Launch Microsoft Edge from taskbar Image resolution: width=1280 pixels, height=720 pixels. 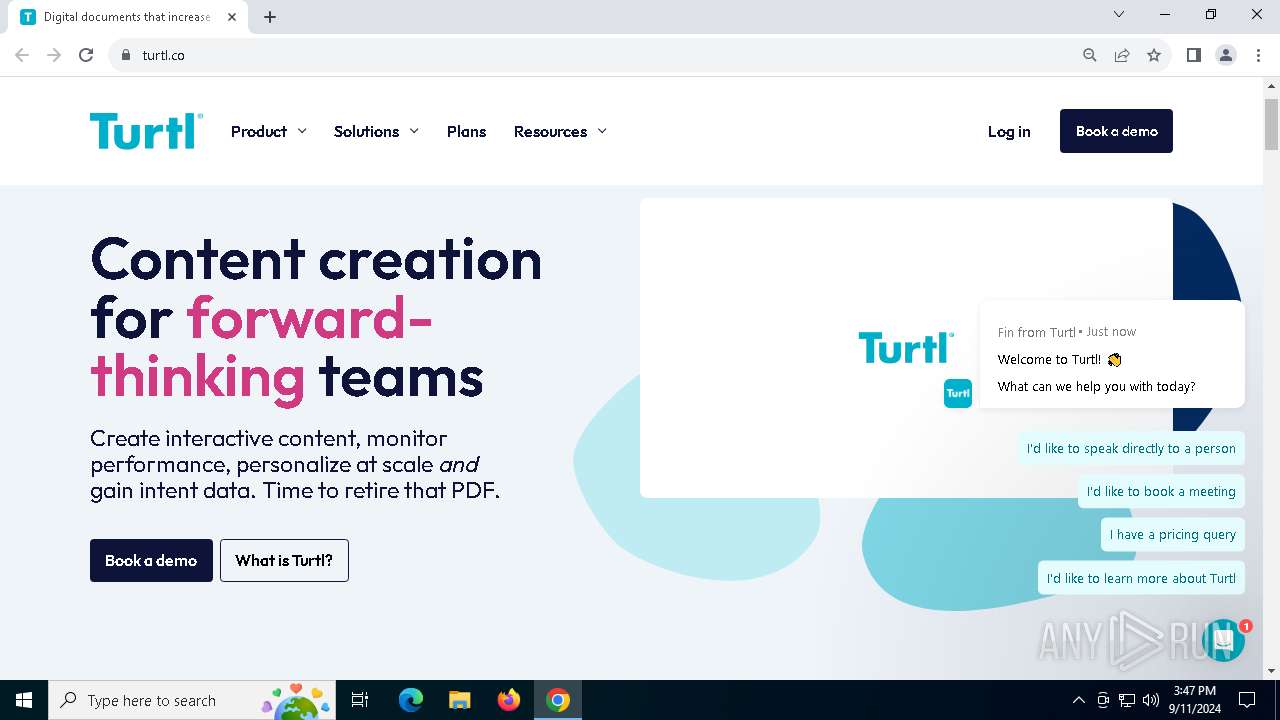click(411, 700)
